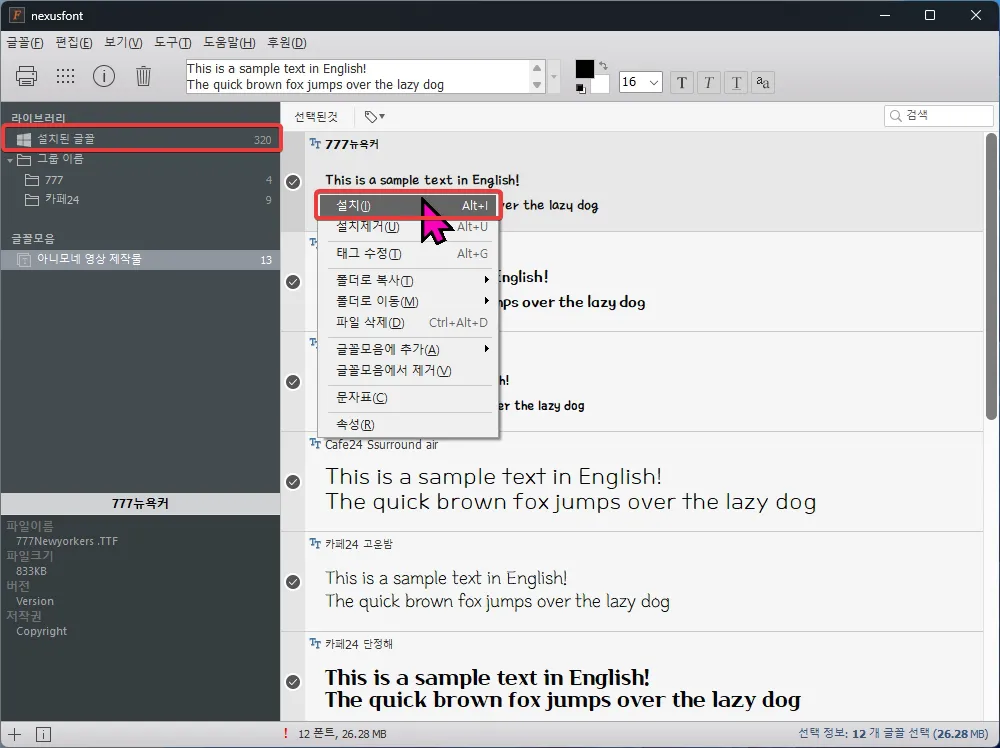Choose 속성(R) in context menu
Screen dimensions: 1000x748
click(409, 425)
